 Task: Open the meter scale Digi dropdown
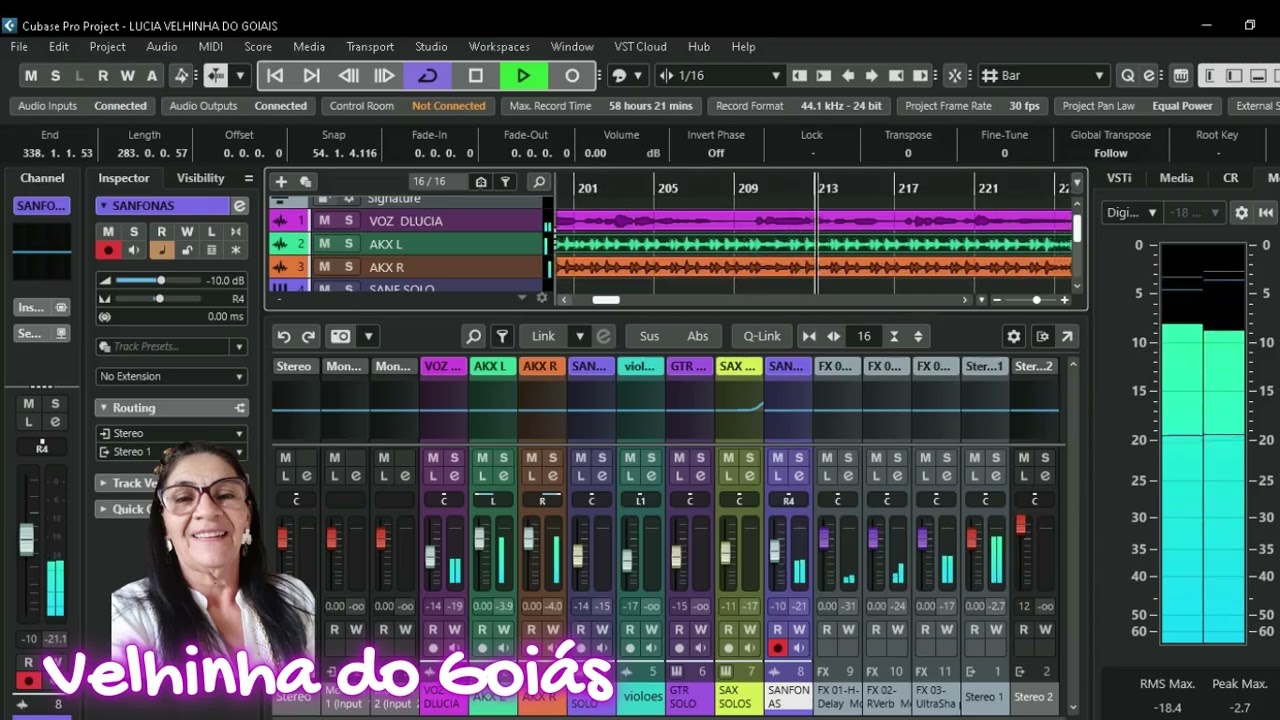pos(1132,213)
